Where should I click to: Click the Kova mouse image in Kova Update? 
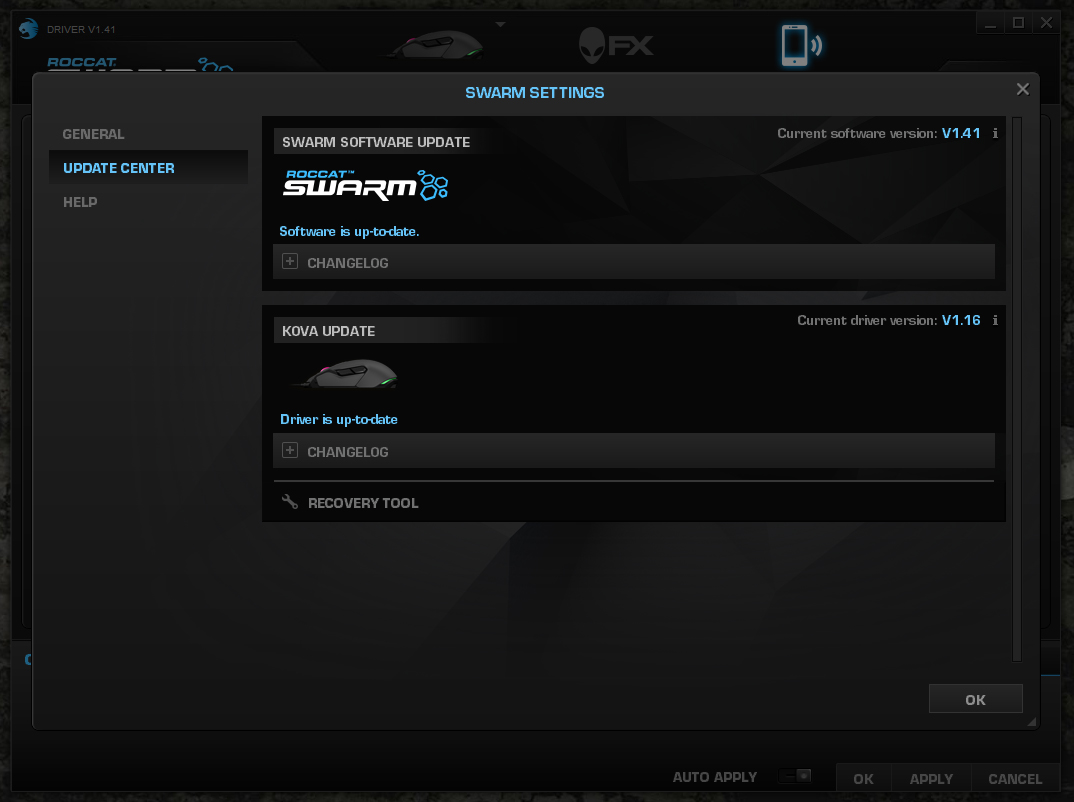pyautogui.click(x=346, y=375)
